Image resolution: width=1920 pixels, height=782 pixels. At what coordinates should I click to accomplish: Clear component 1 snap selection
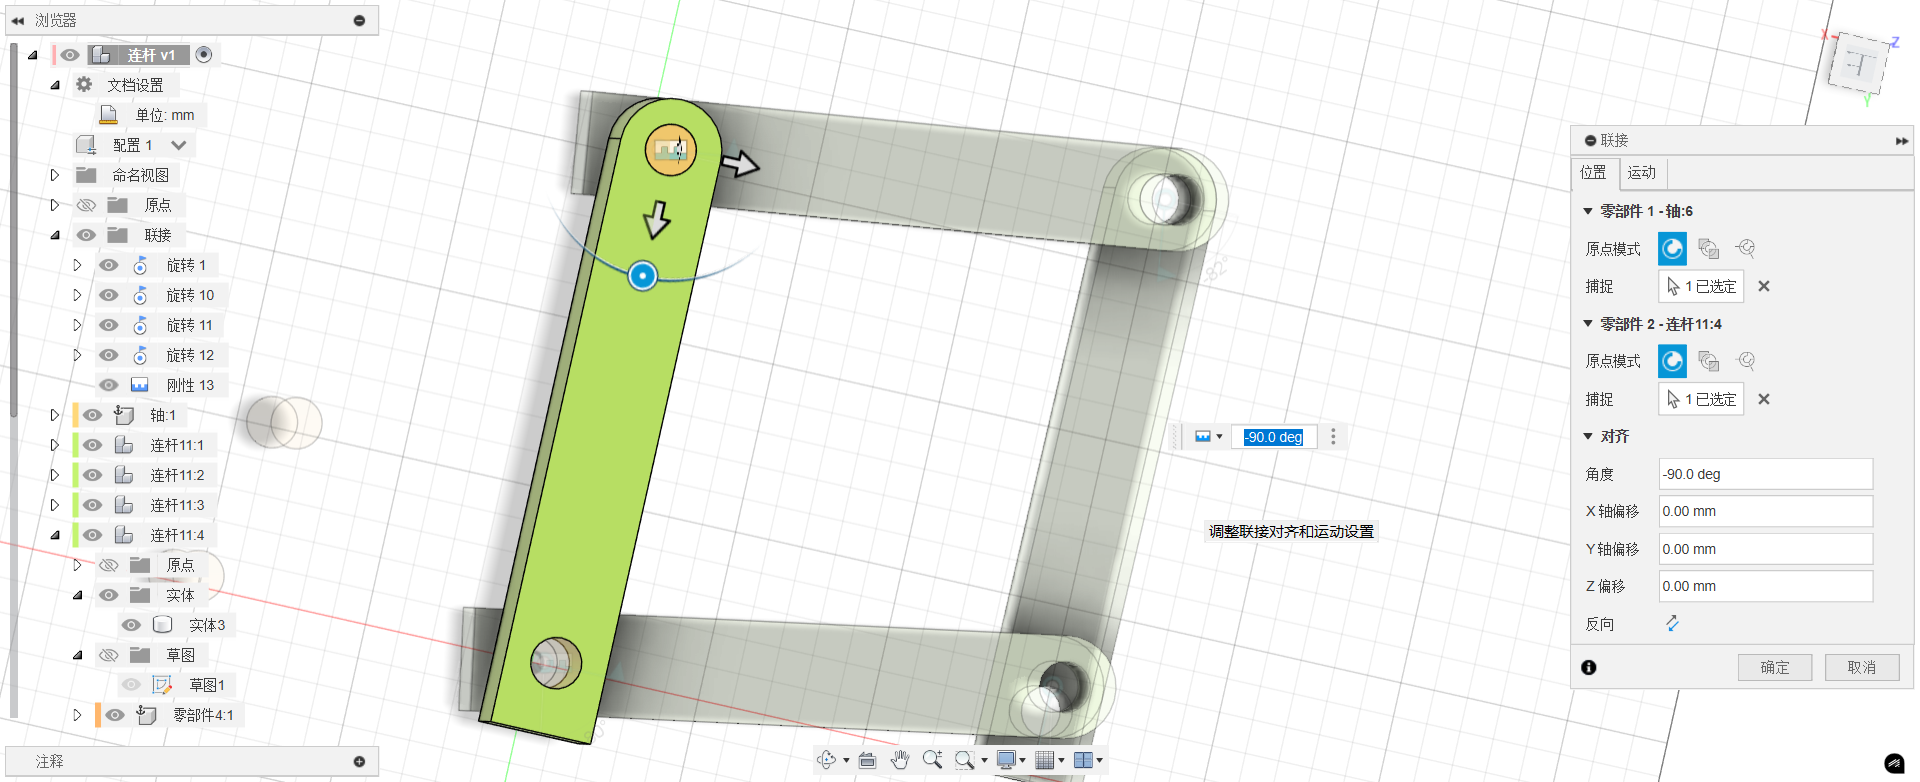[x=1764, y=286]
